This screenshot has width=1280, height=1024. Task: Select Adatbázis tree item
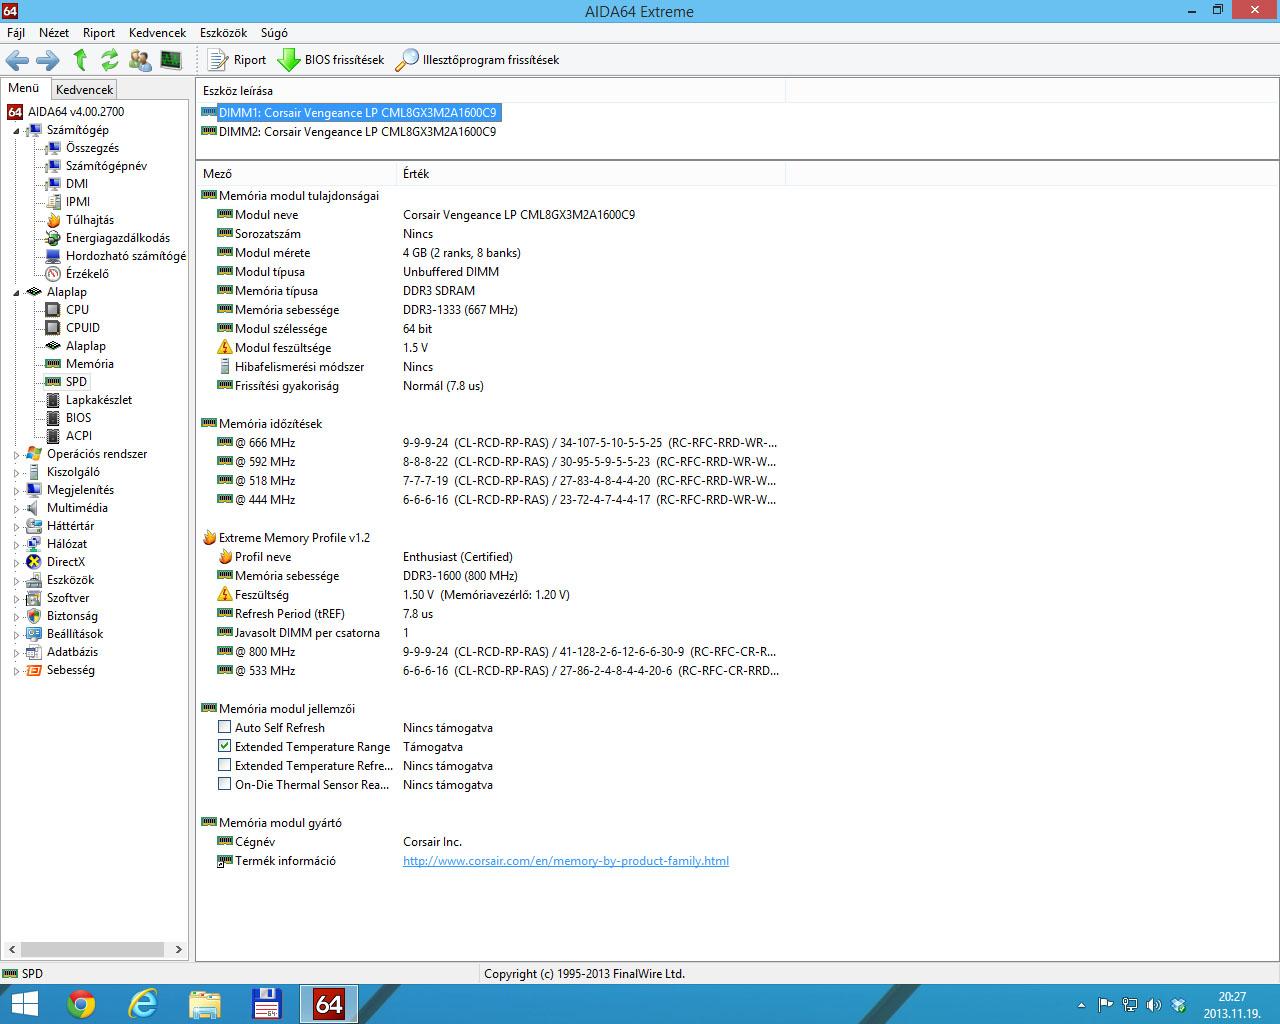tap(72, 652)
